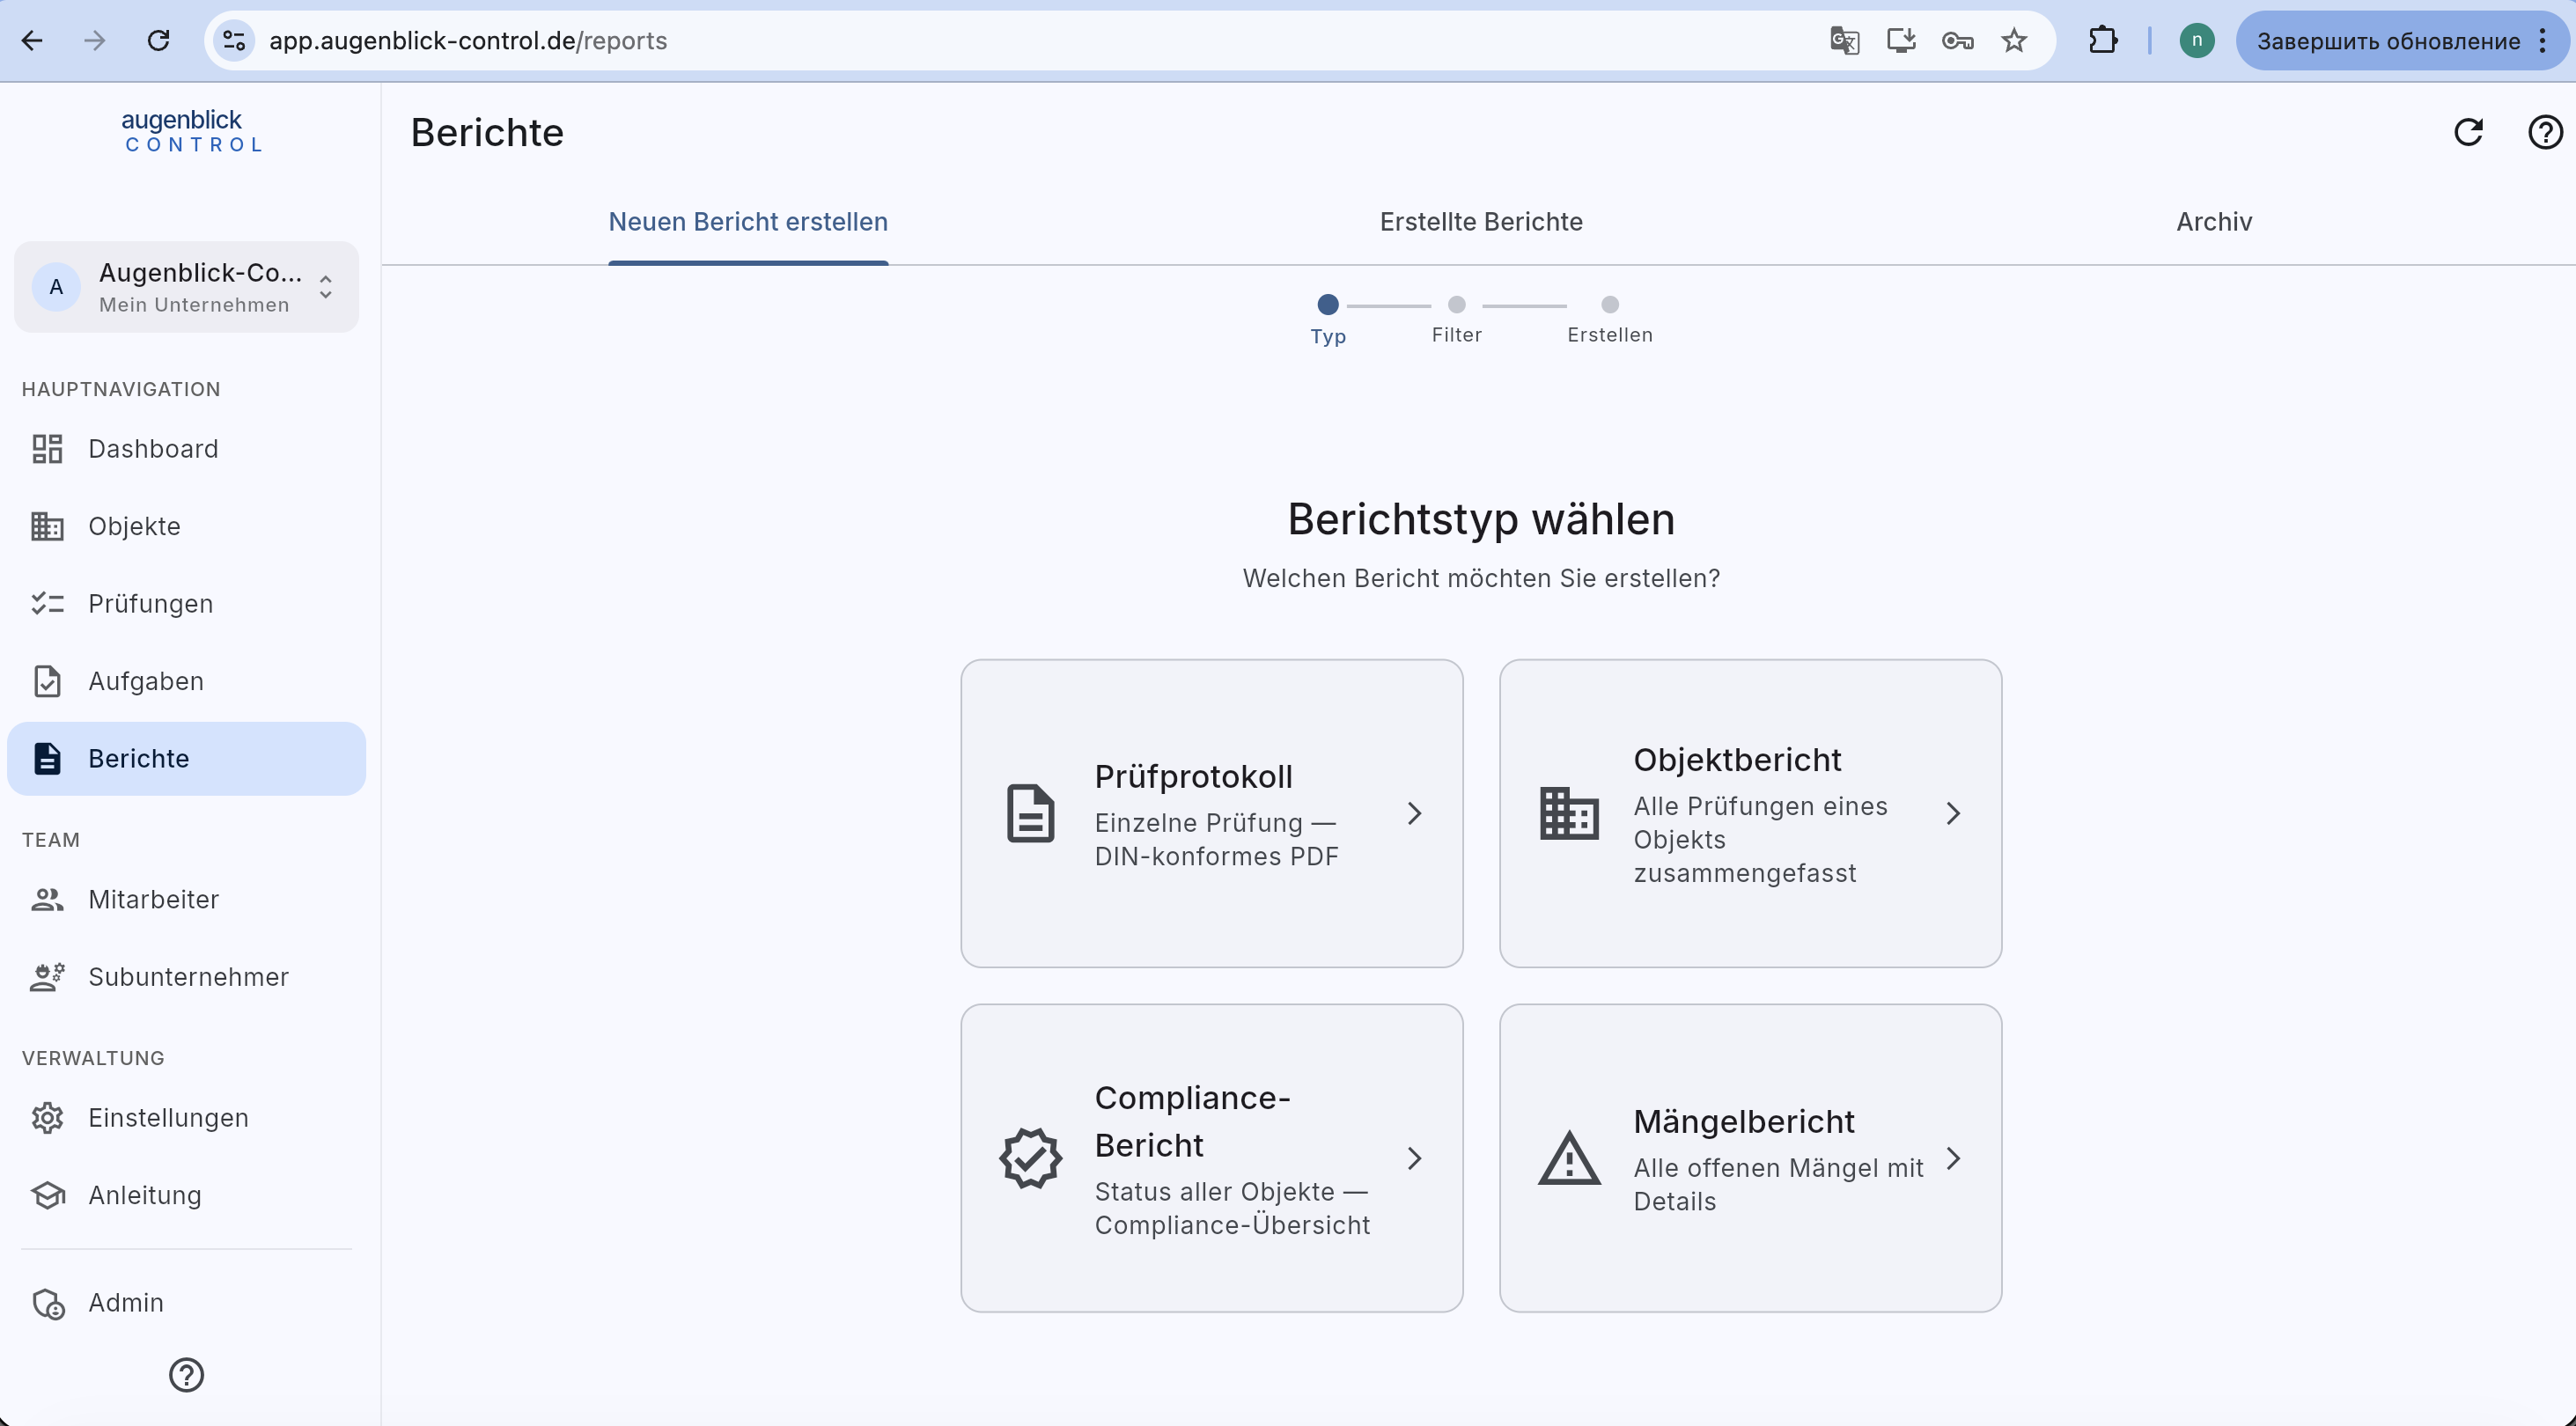Screen dimensions: 2576x1426
Task: Click the chevron arrow on Objektbericht card
Action: coord(1953,813)
